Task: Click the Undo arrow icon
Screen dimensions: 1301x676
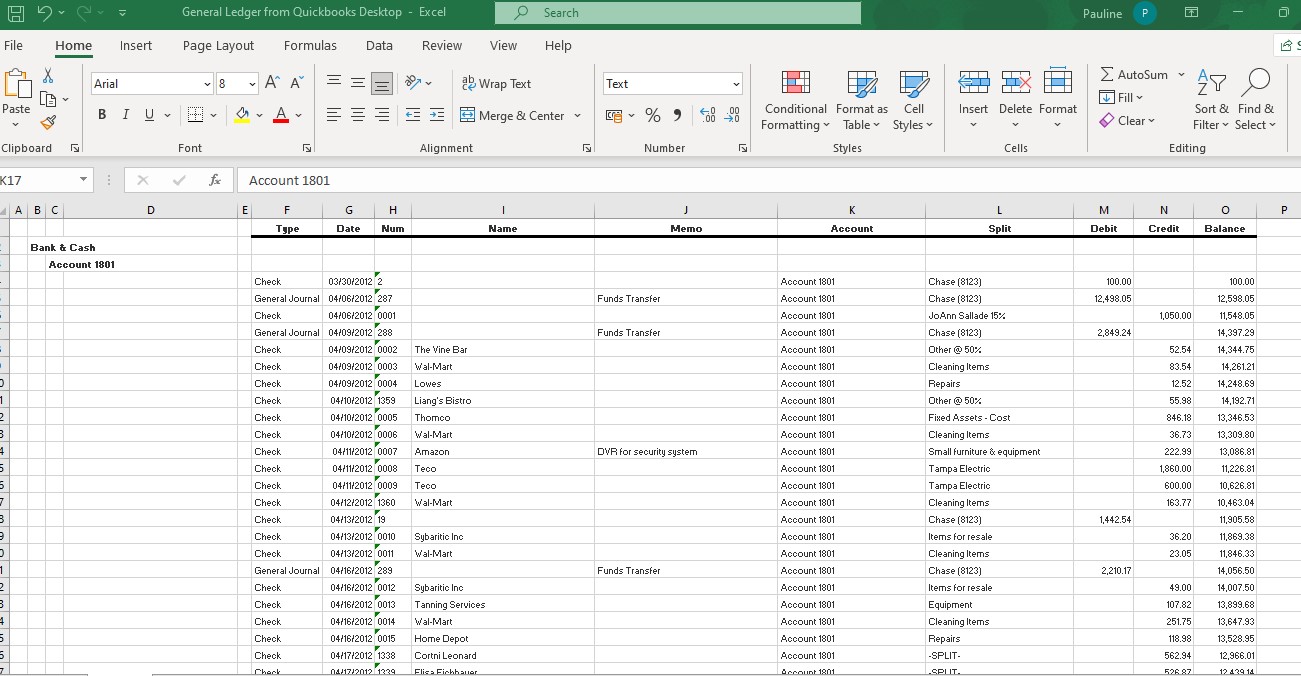Action: pyautogui.click(x=44, y=13)
